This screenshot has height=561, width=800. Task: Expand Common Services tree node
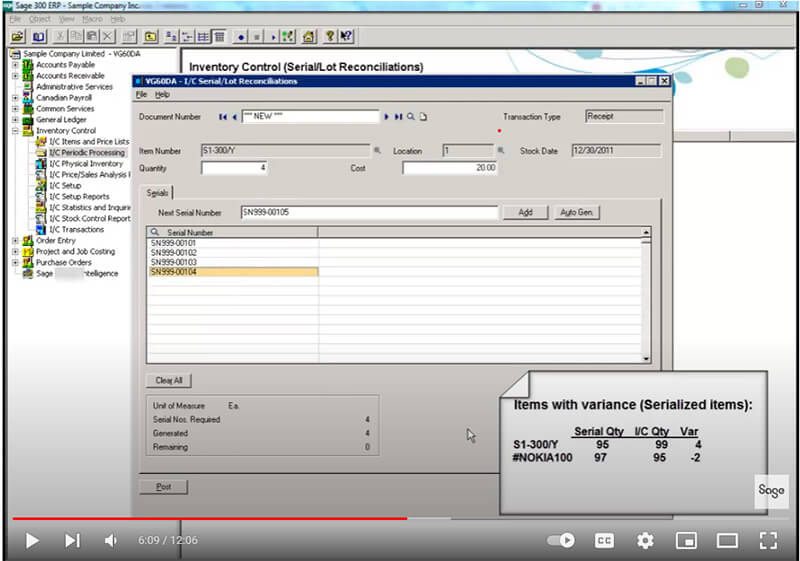(15, 109)
